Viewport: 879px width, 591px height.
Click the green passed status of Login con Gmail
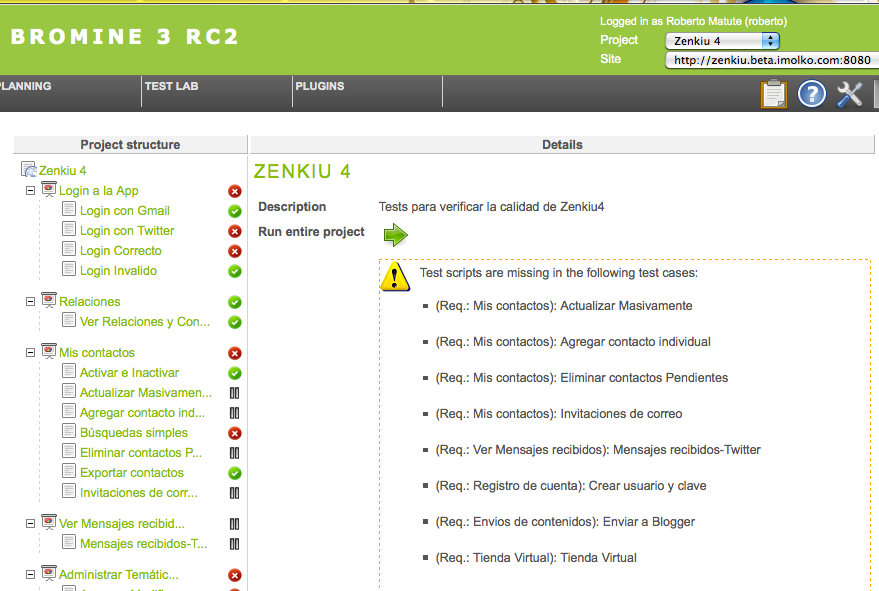[235, 211]
